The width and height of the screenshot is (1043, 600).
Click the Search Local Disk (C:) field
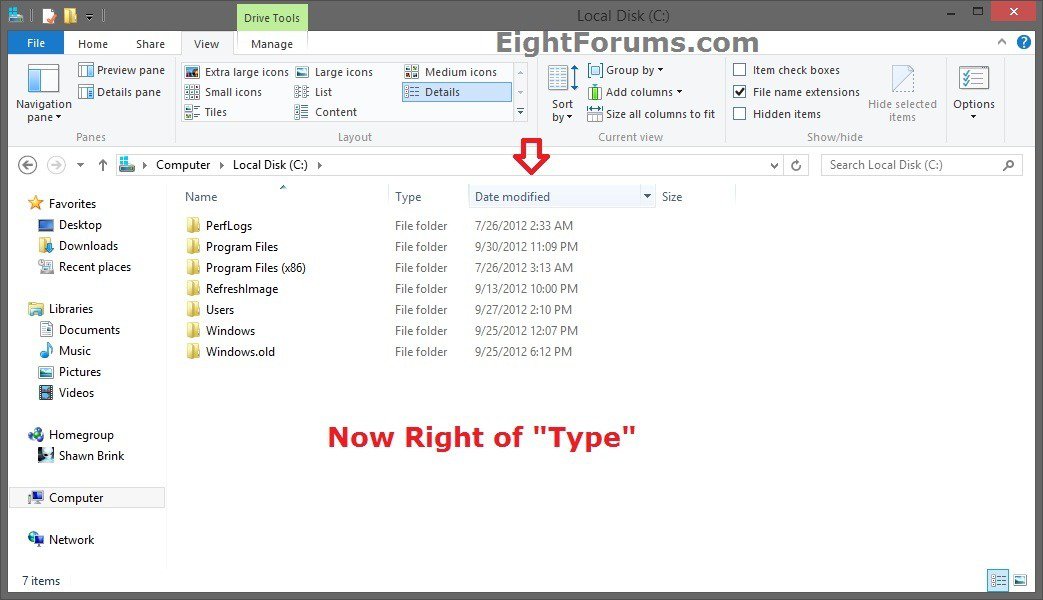coord(921,165)
